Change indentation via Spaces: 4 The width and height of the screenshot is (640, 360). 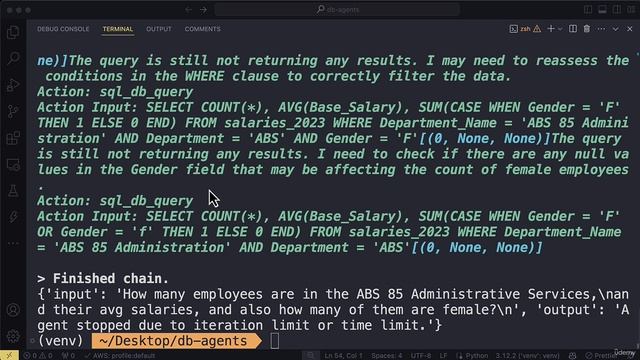click(x=387, y=356)
